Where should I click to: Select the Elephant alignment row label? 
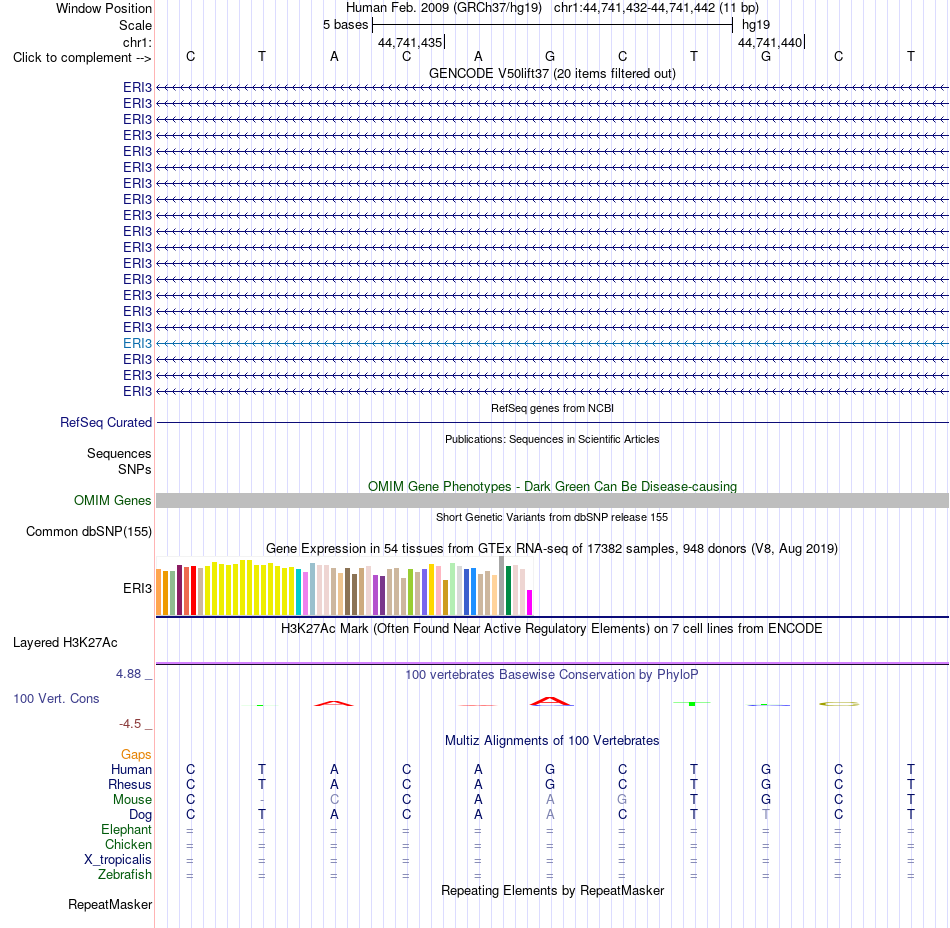pyautogui.click(x=126, y=830)
